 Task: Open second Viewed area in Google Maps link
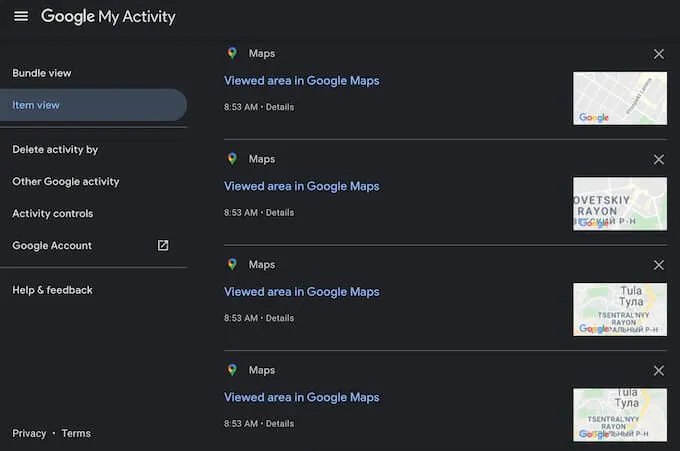pos(301,186)
